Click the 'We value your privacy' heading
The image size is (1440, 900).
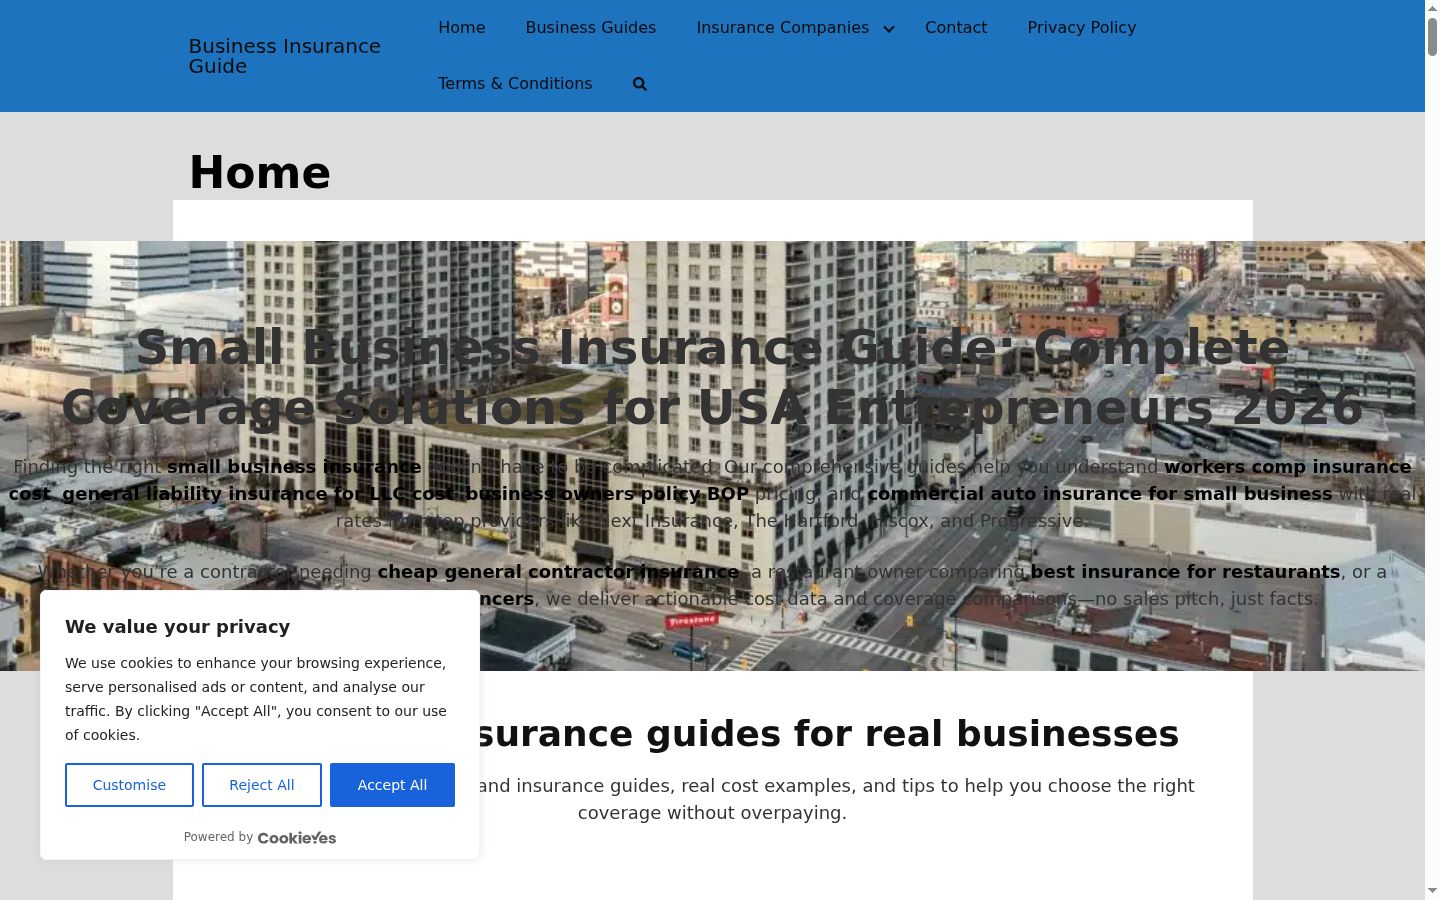(178, 627)
